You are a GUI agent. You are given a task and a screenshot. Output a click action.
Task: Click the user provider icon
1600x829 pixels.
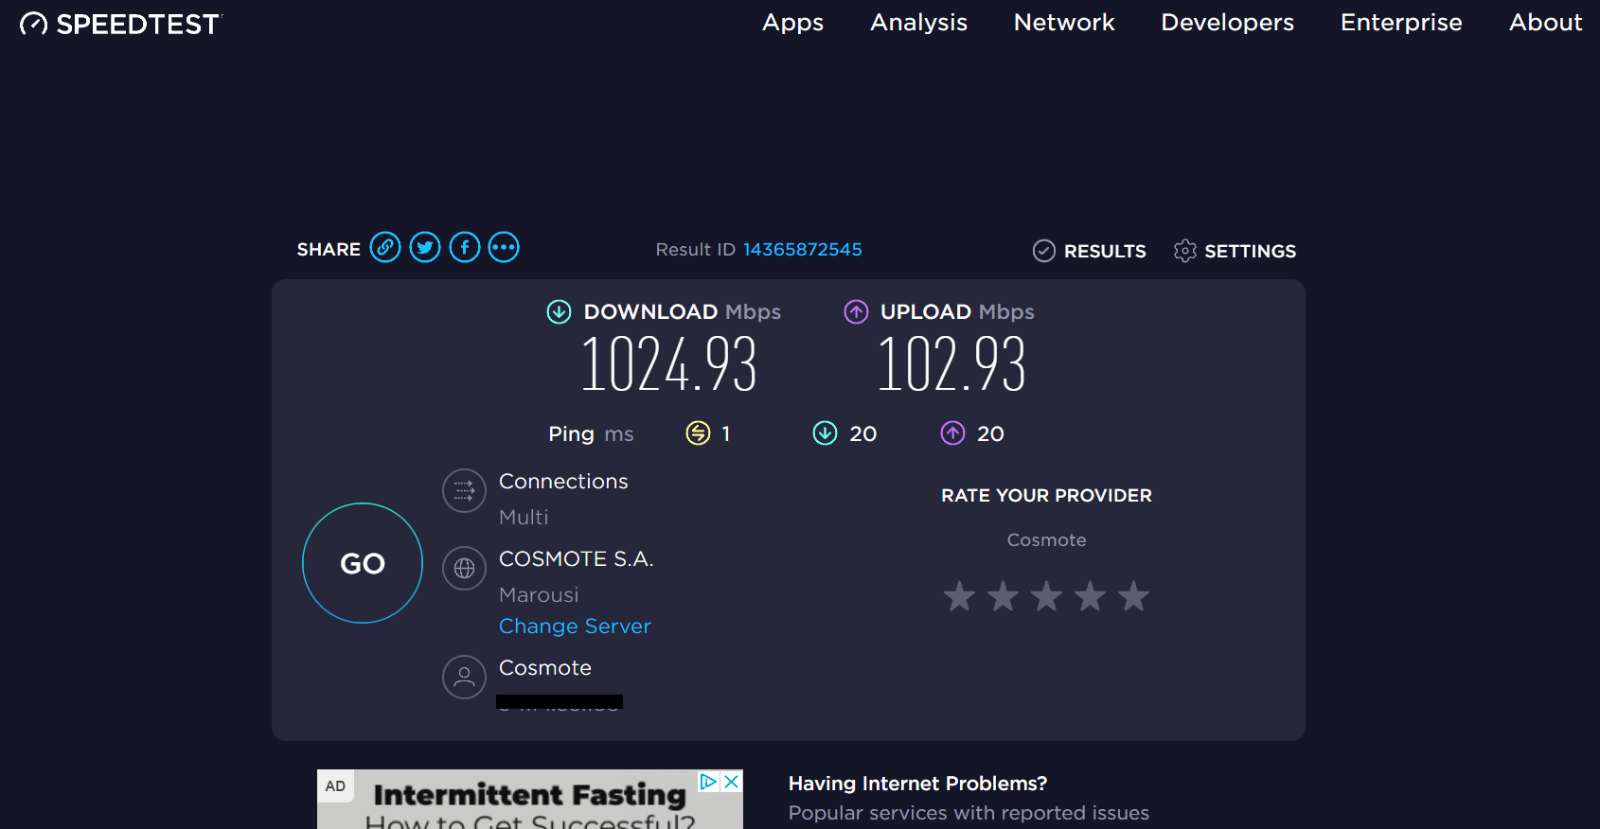(464, 677)
